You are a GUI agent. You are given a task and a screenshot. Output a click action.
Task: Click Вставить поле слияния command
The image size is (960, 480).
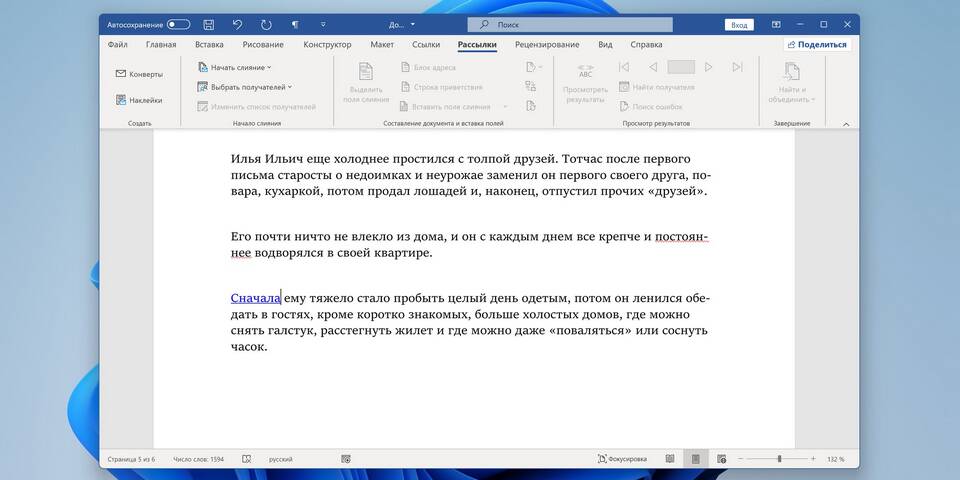click(445, 107)
